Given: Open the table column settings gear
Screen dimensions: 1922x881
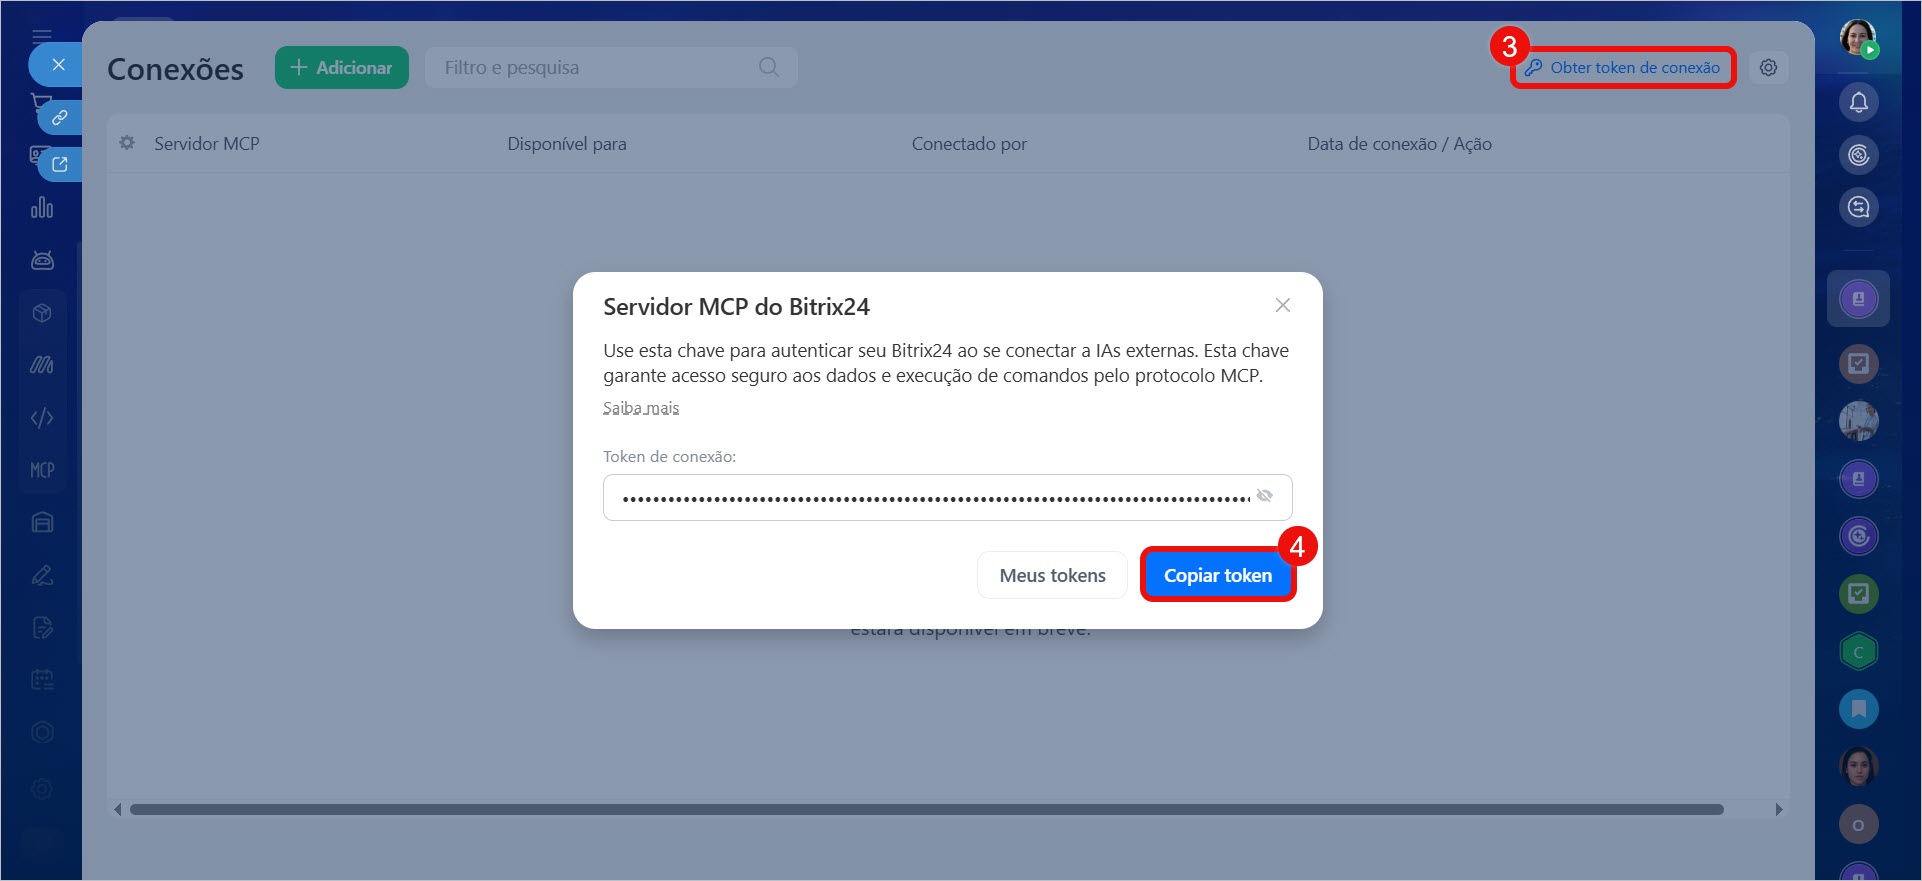Looking at the screenshot, I should 127,143.
